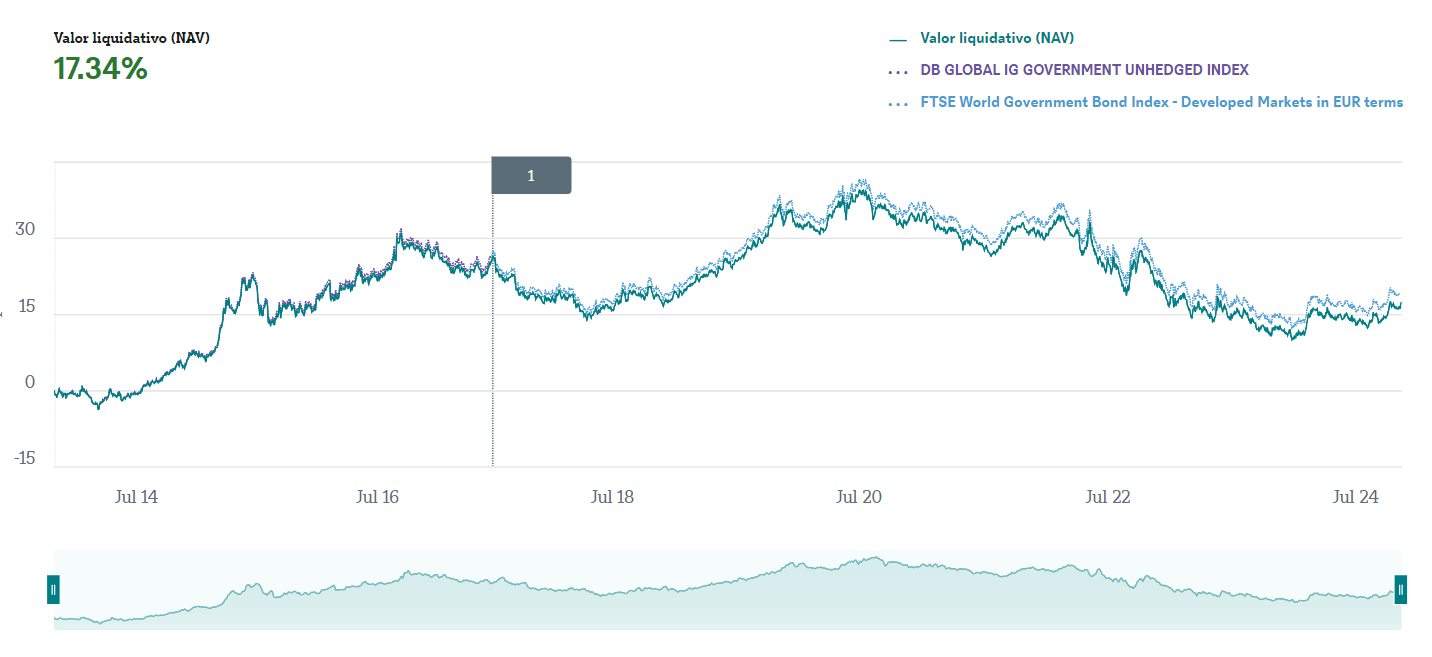Click the teal line symbol for NAV legend
Screen dimensions: 1432x657
pyautogui.click(x=897, y=40)
